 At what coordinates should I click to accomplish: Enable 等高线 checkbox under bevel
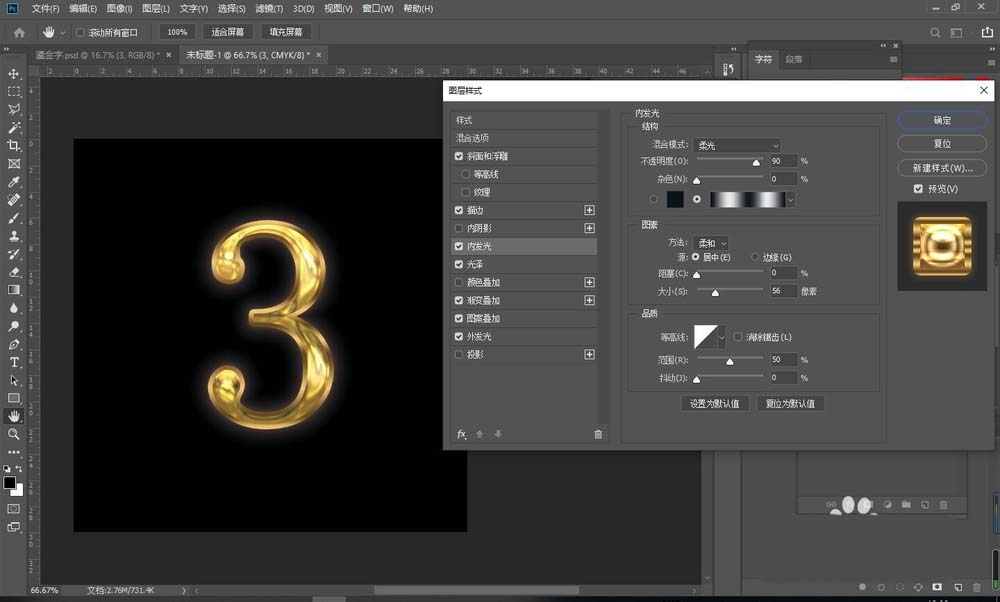tap(466, 174)
